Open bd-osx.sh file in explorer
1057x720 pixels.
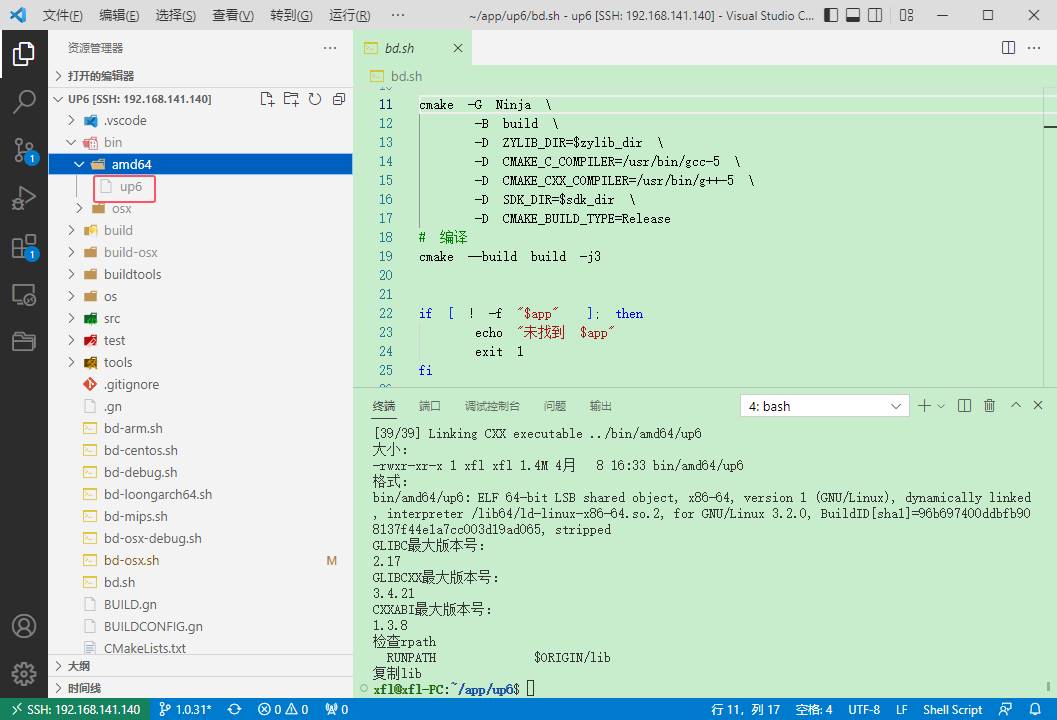pyautogui.click(x=131, y=560)
